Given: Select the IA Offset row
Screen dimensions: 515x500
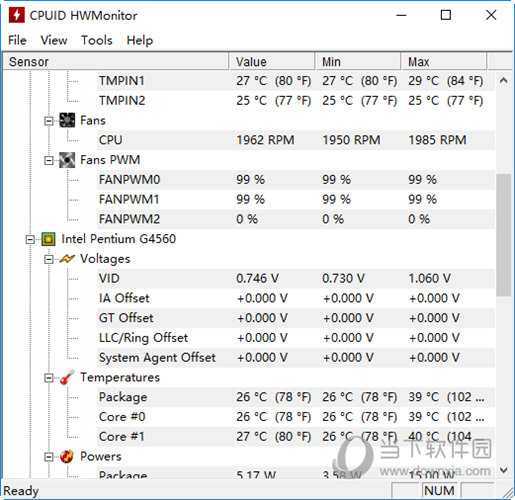Looking at the screenshot, I should click(296, 298).
